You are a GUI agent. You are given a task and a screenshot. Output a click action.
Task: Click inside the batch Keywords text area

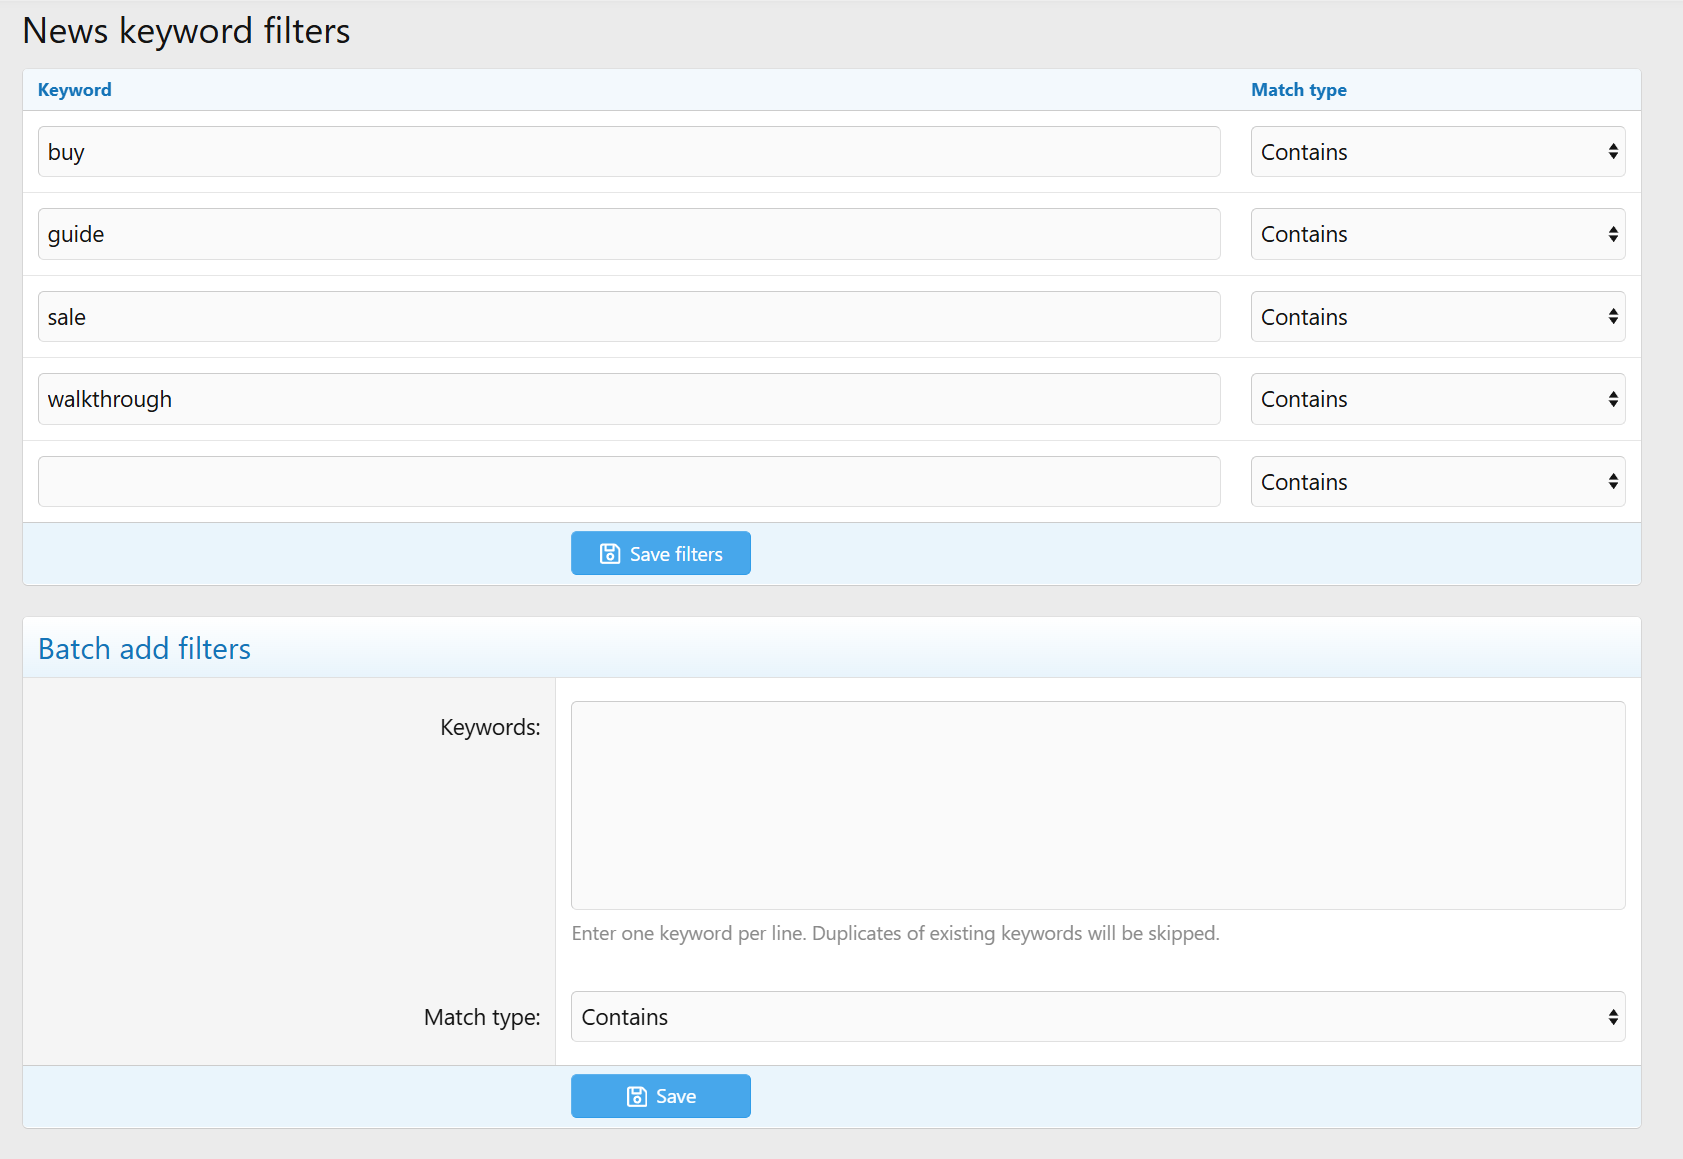[x=1097, y=805]
